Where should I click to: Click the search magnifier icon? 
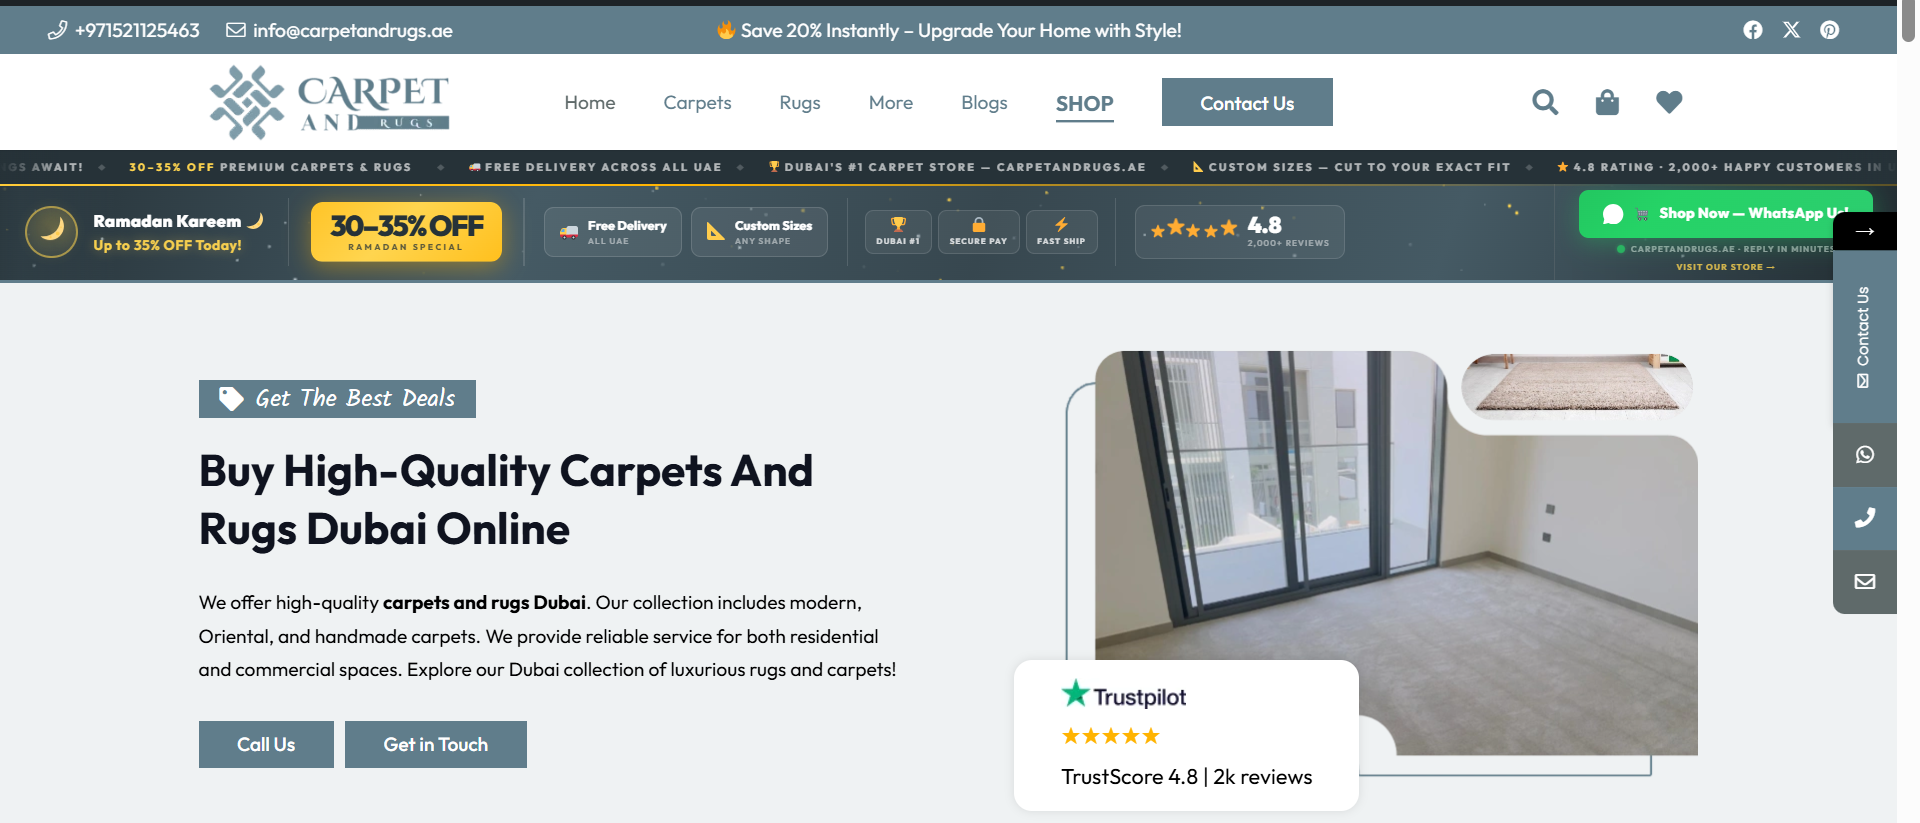tap(1545, 102)
